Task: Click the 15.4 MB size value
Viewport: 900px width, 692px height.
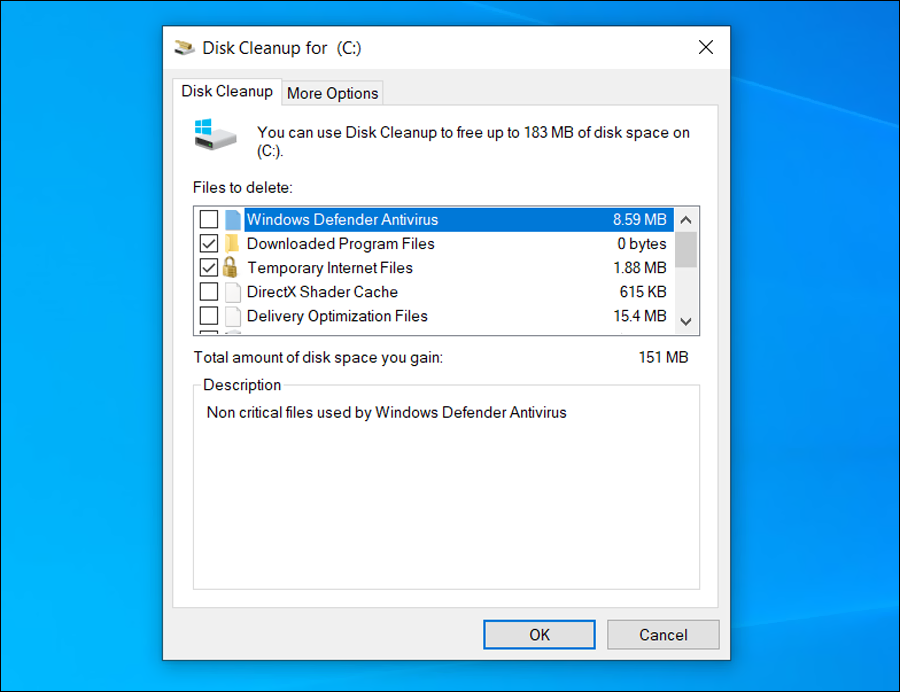Action: pyautogui.click(x=639, y=316)
